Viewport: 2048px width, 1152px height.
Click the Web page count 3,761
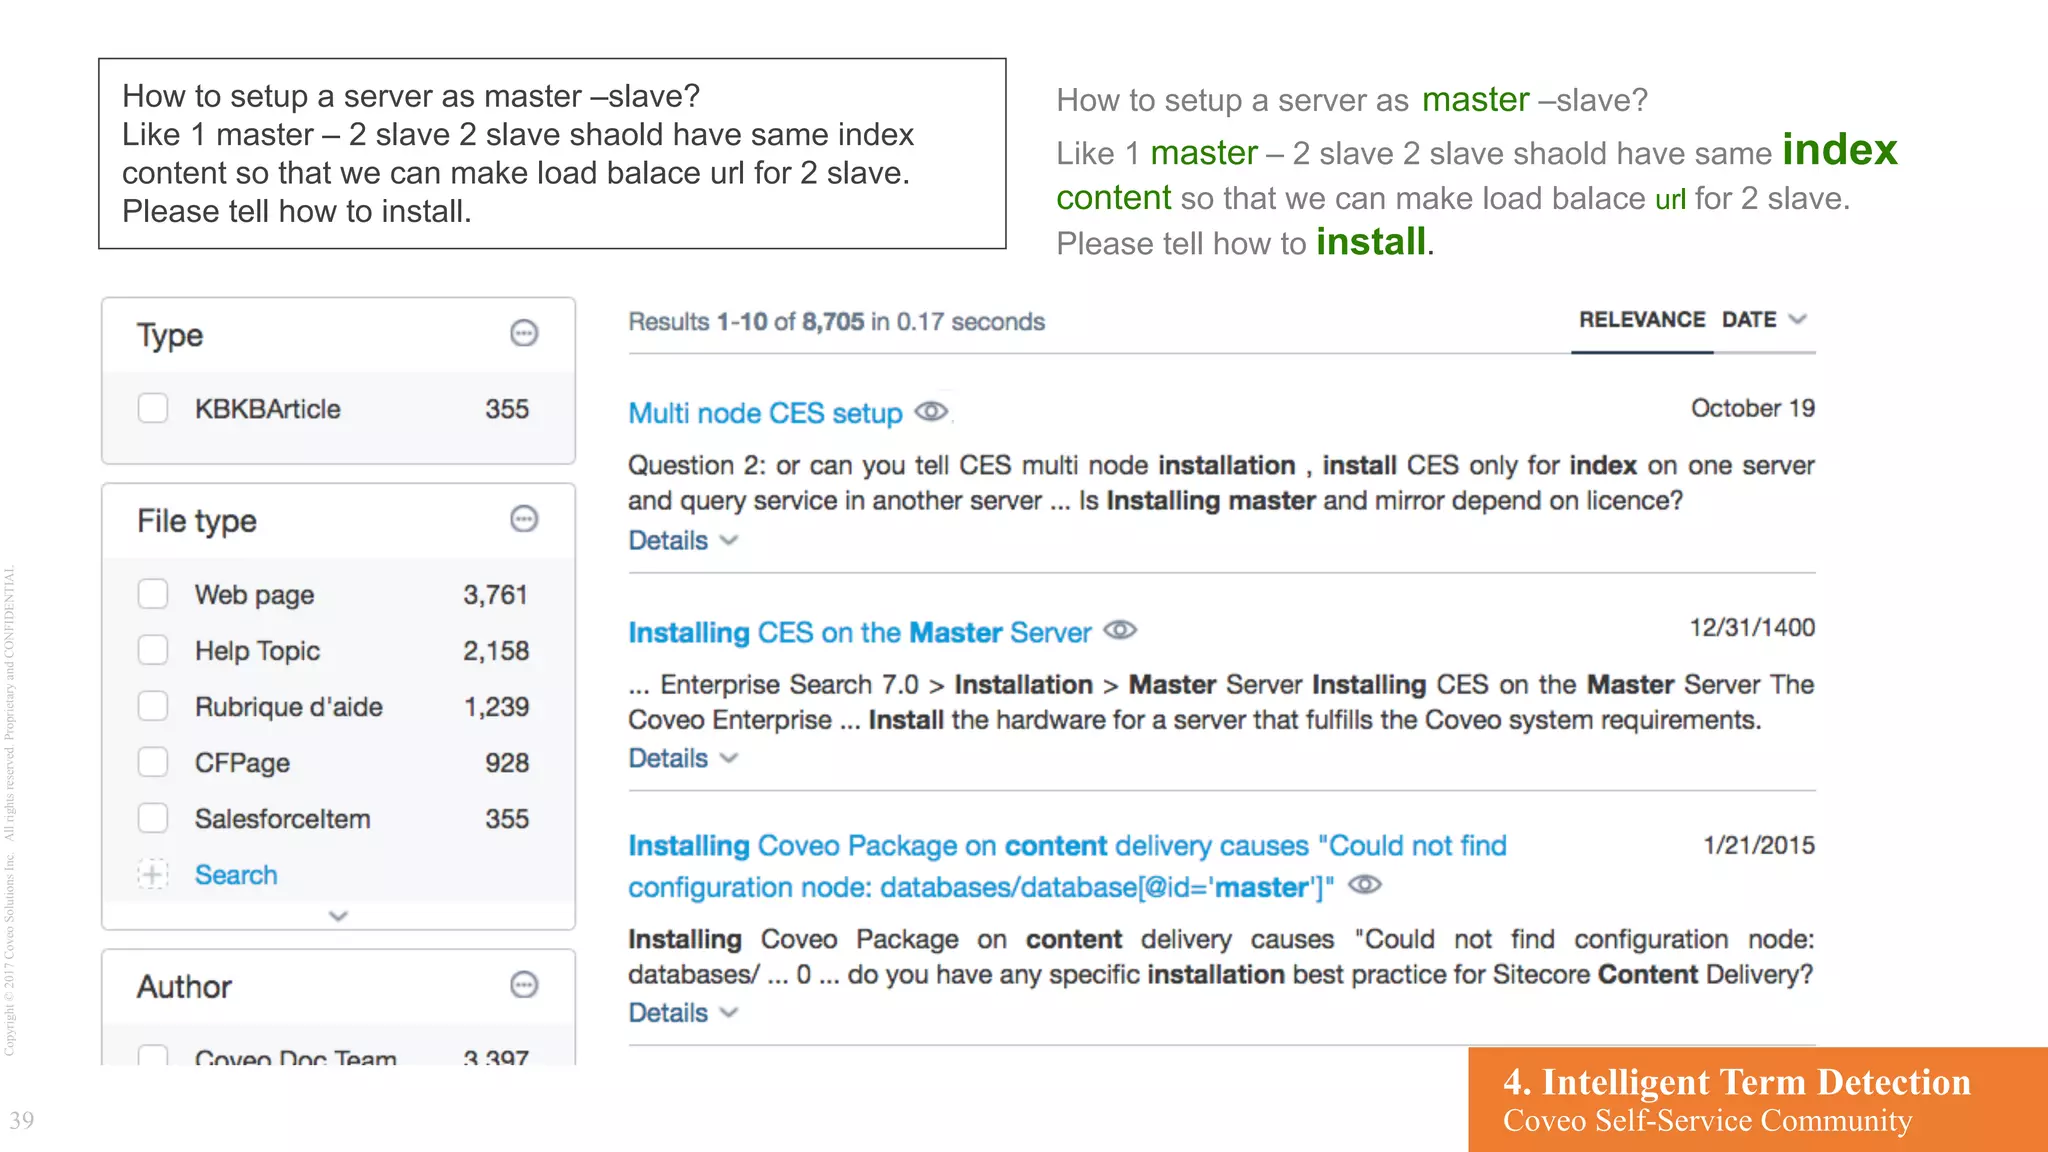click(x=495, y=594)
